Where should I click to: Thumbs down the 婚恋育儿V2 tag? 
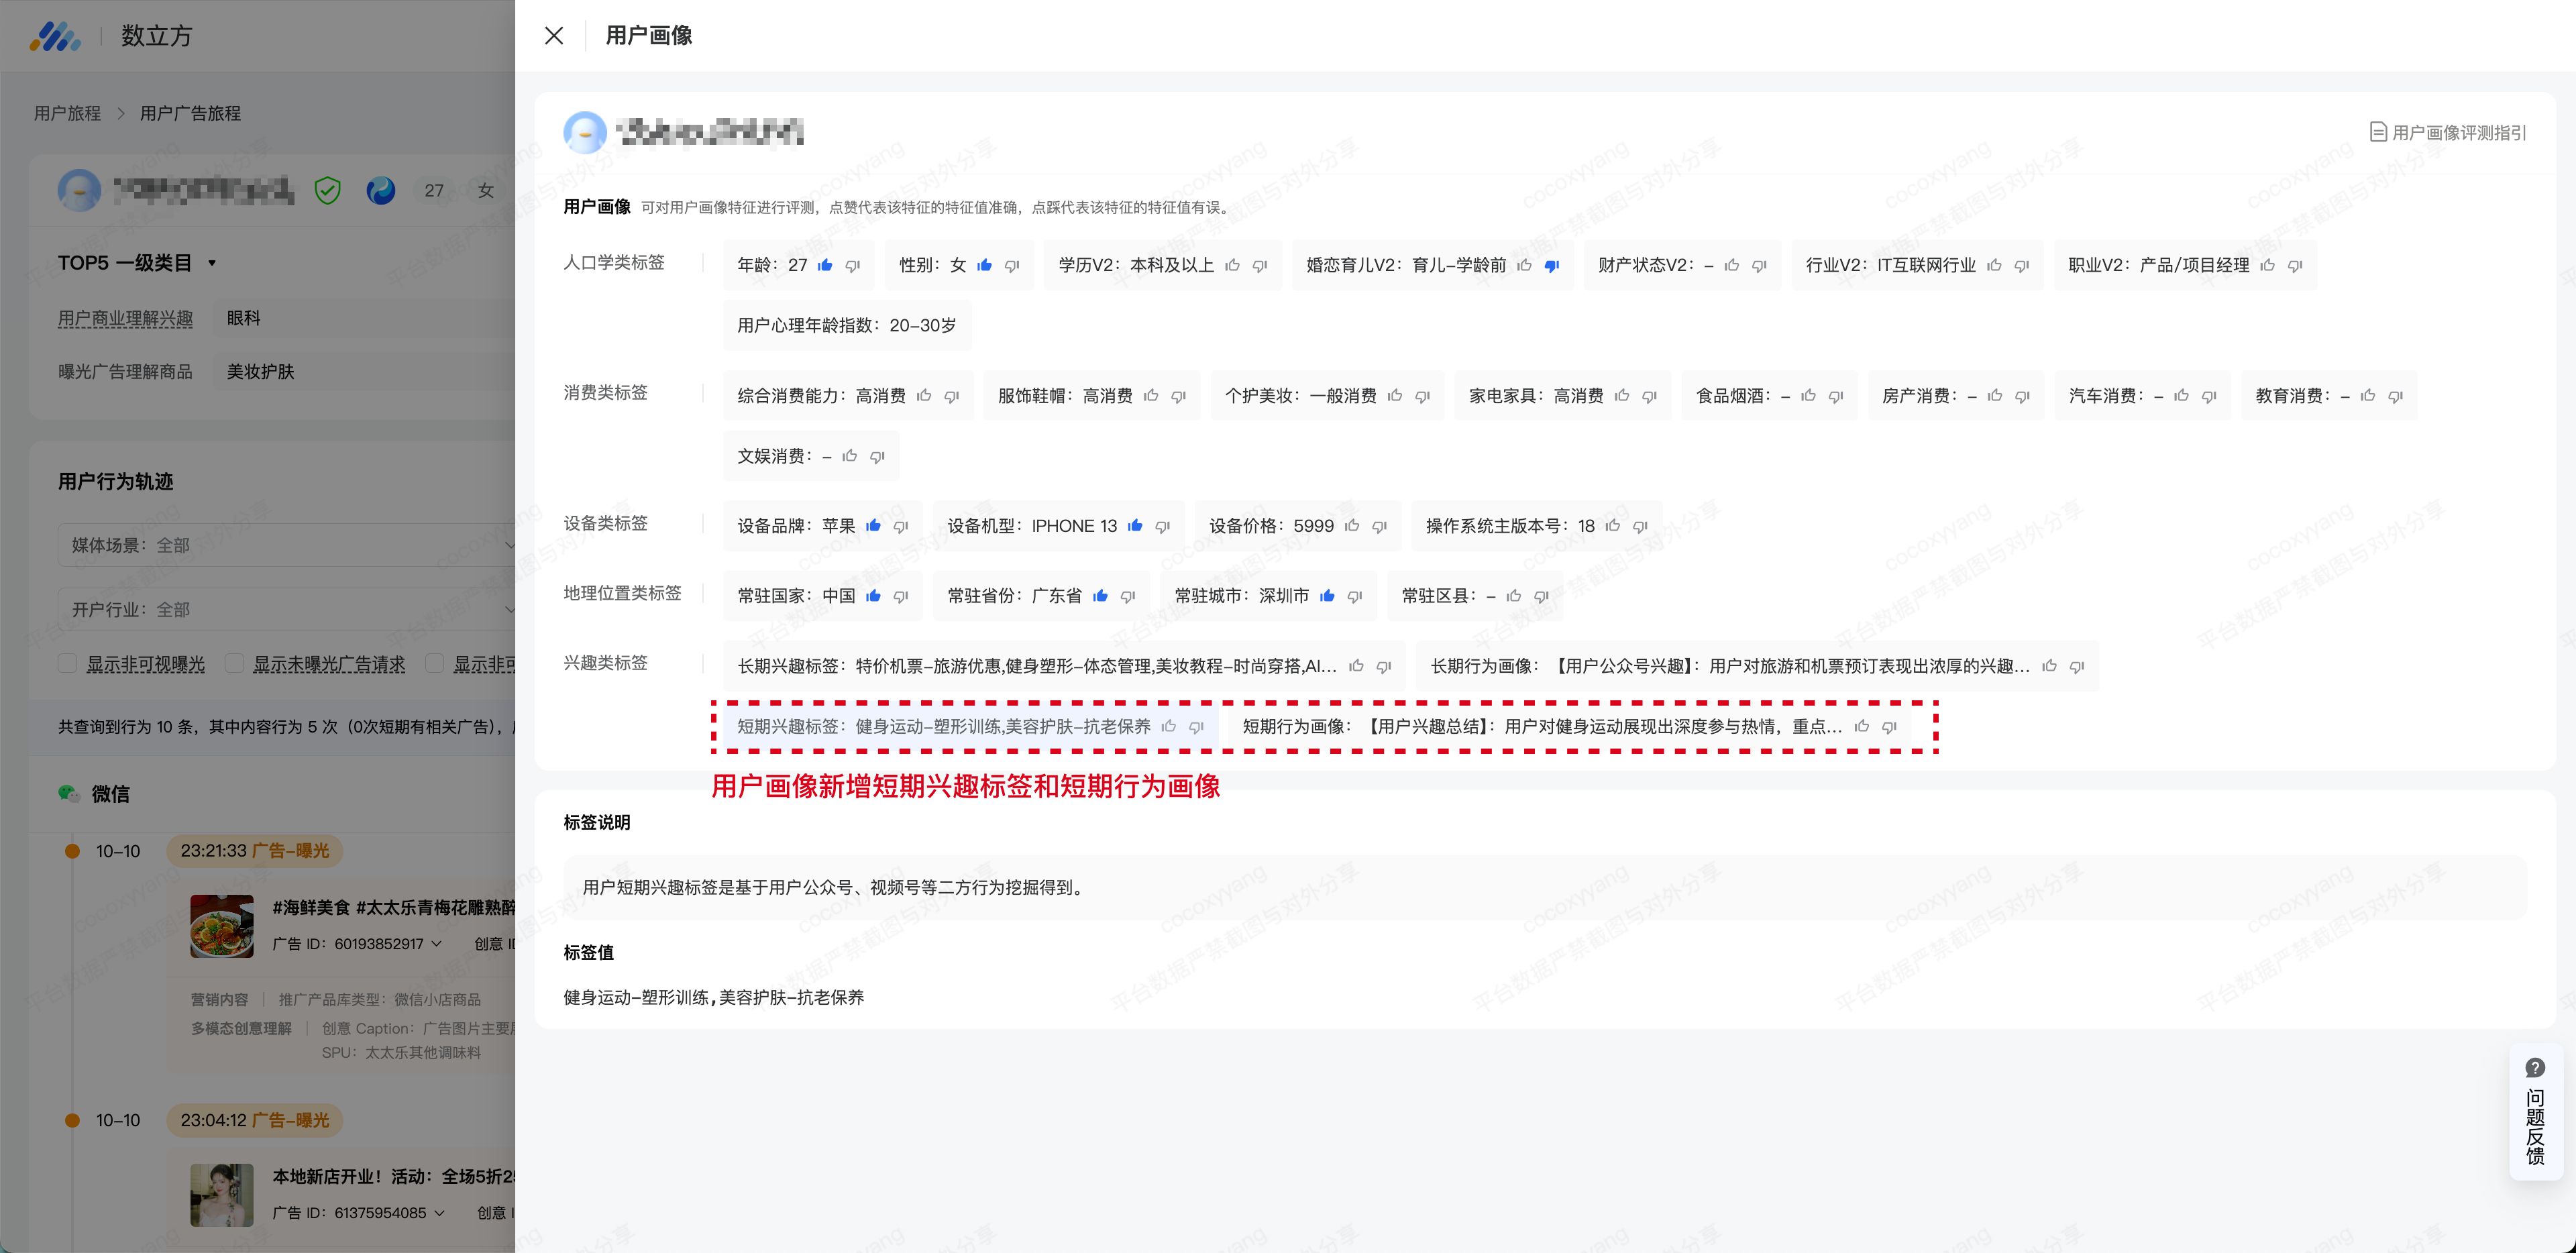tap(1551, 265)
